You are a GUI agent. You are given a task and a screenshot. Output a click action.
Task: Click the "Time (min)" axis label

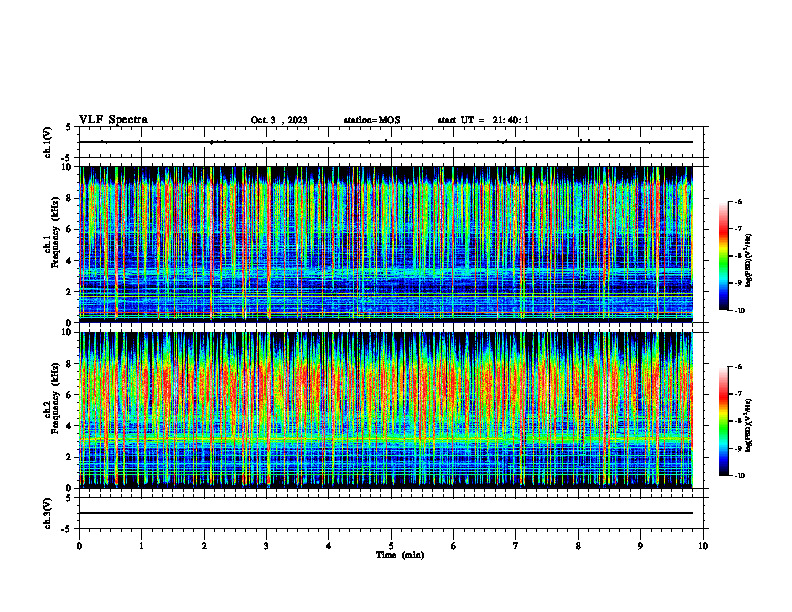coord(400,555)
